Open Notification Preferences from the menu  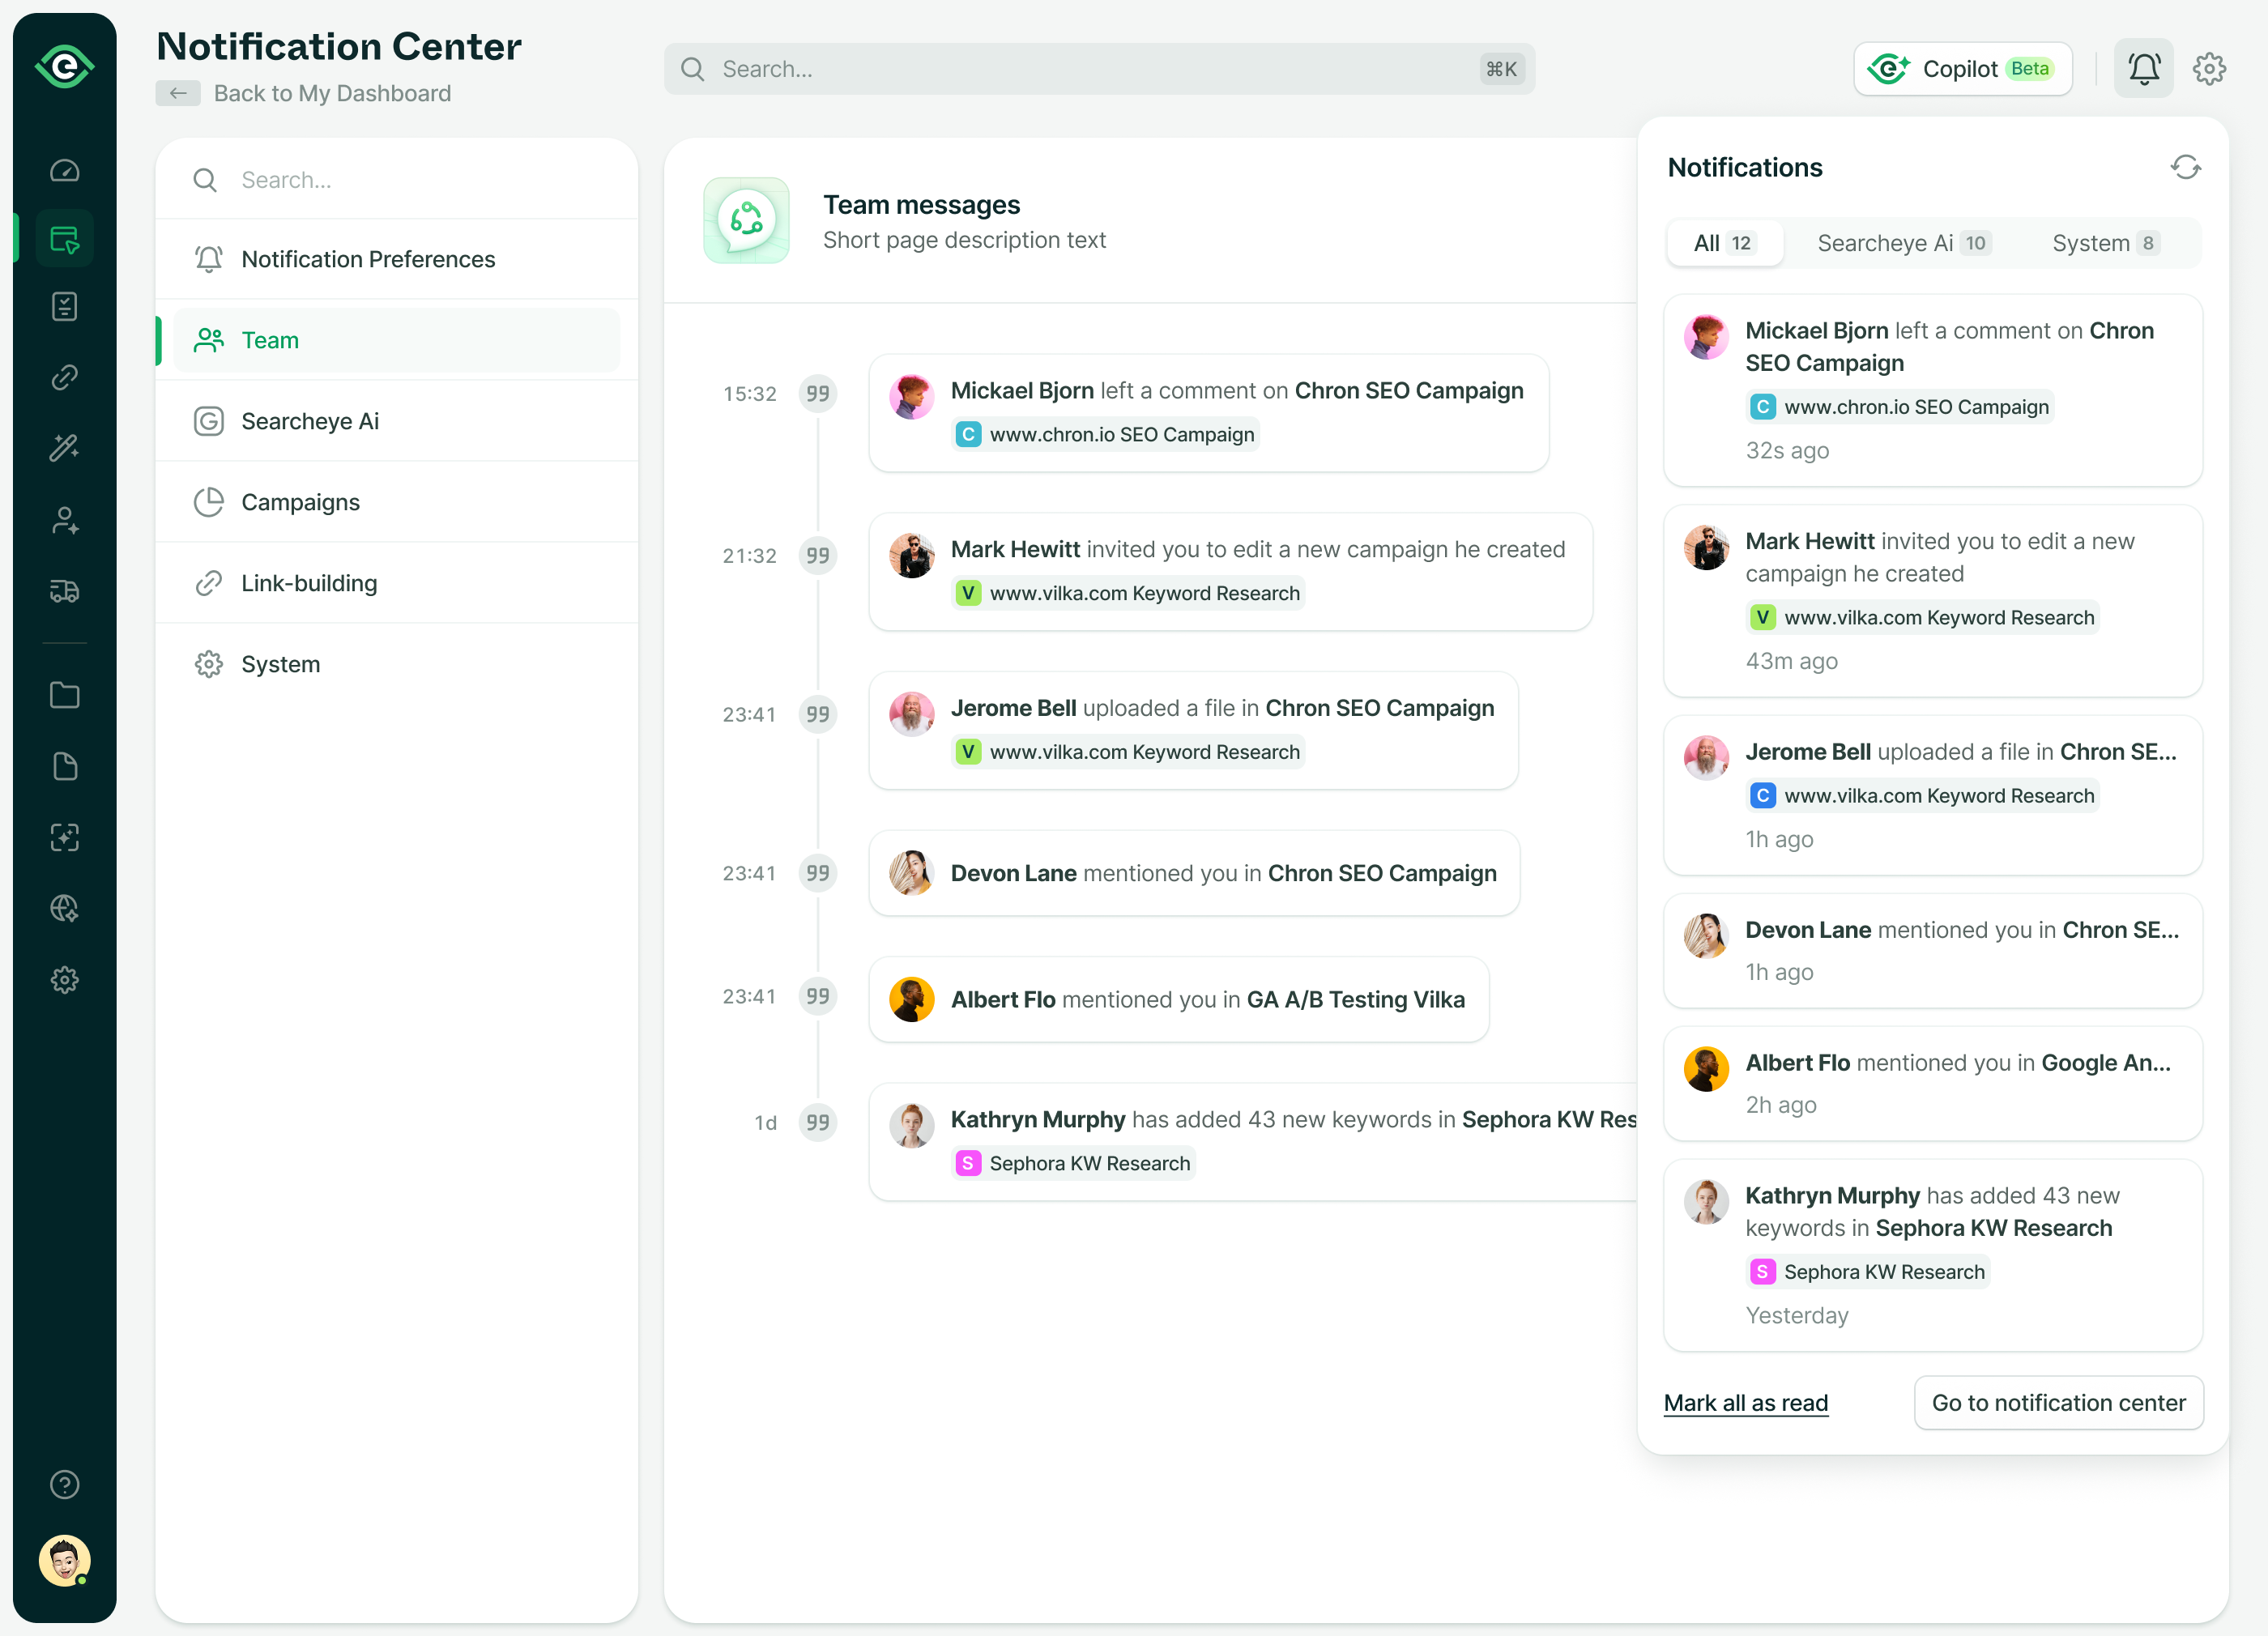click(x=368, y=259)
